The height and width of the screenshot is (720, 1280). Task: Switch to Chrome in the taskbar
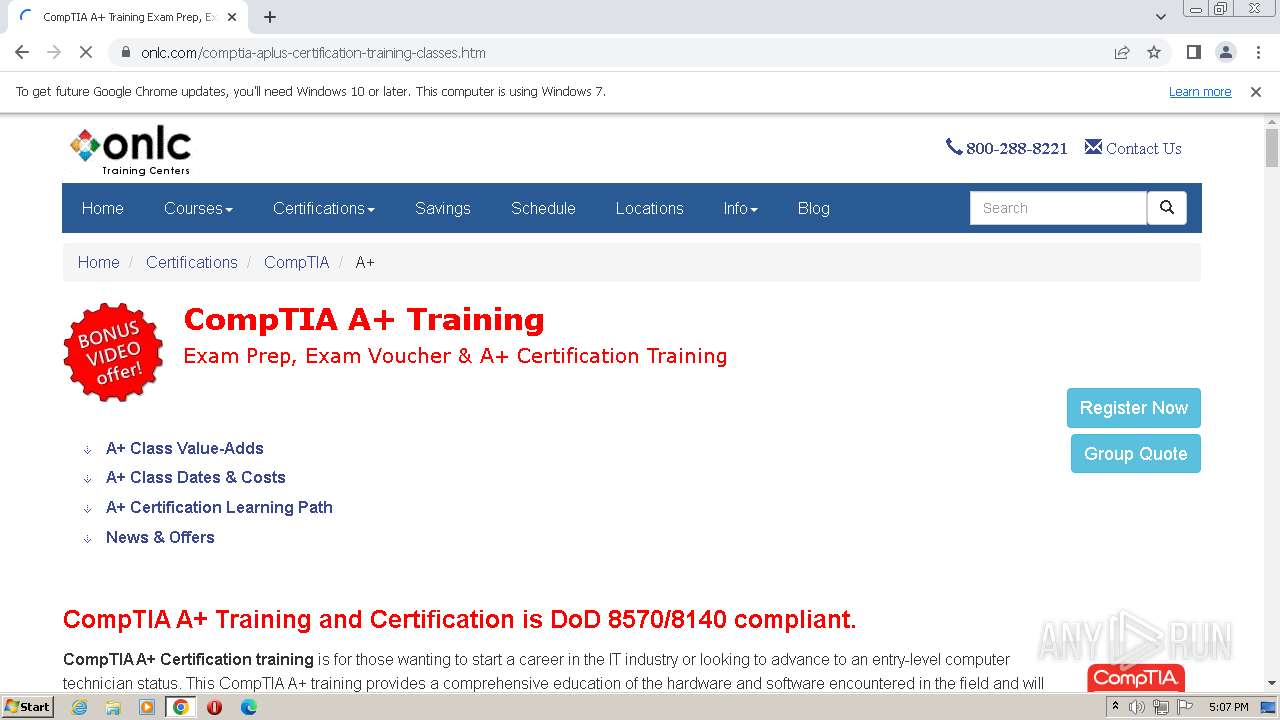pyautogui.click(x=181, y=707)
